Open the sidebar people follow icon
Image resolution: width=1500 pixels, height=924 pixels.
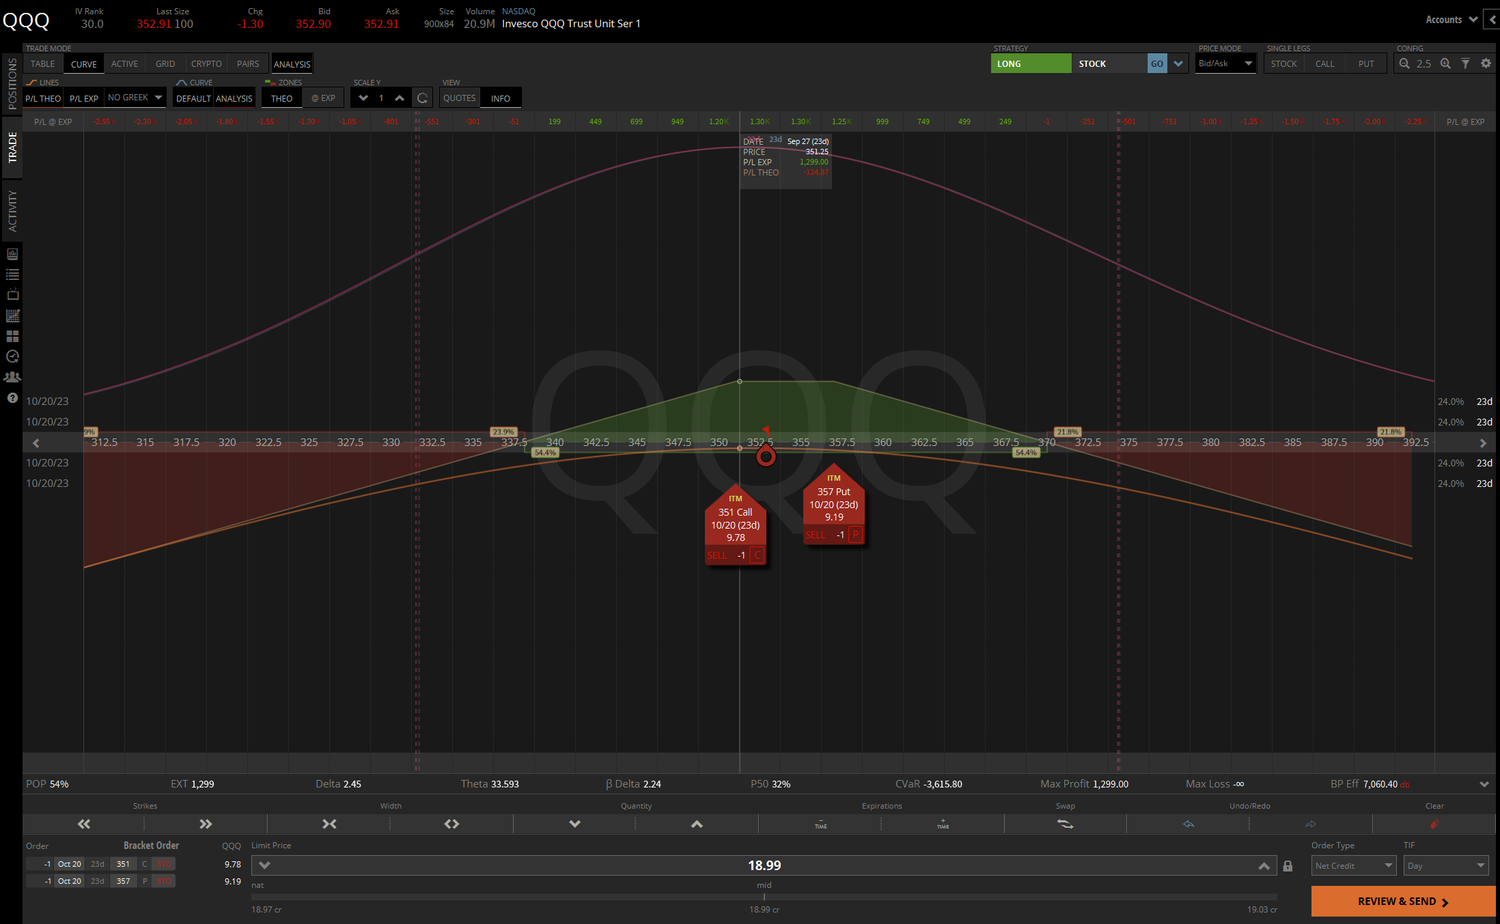tap(12, 377)
